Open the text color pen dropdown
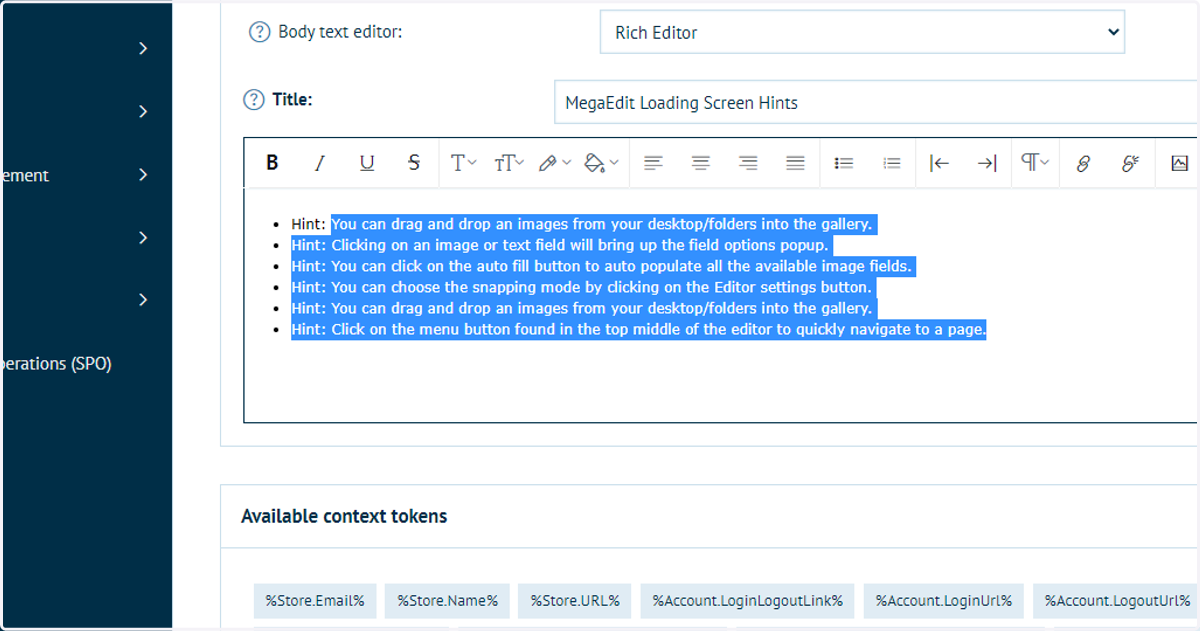The width and height of the screenshot is (1200, 631). pyautogui.click(x=554, y=163)
